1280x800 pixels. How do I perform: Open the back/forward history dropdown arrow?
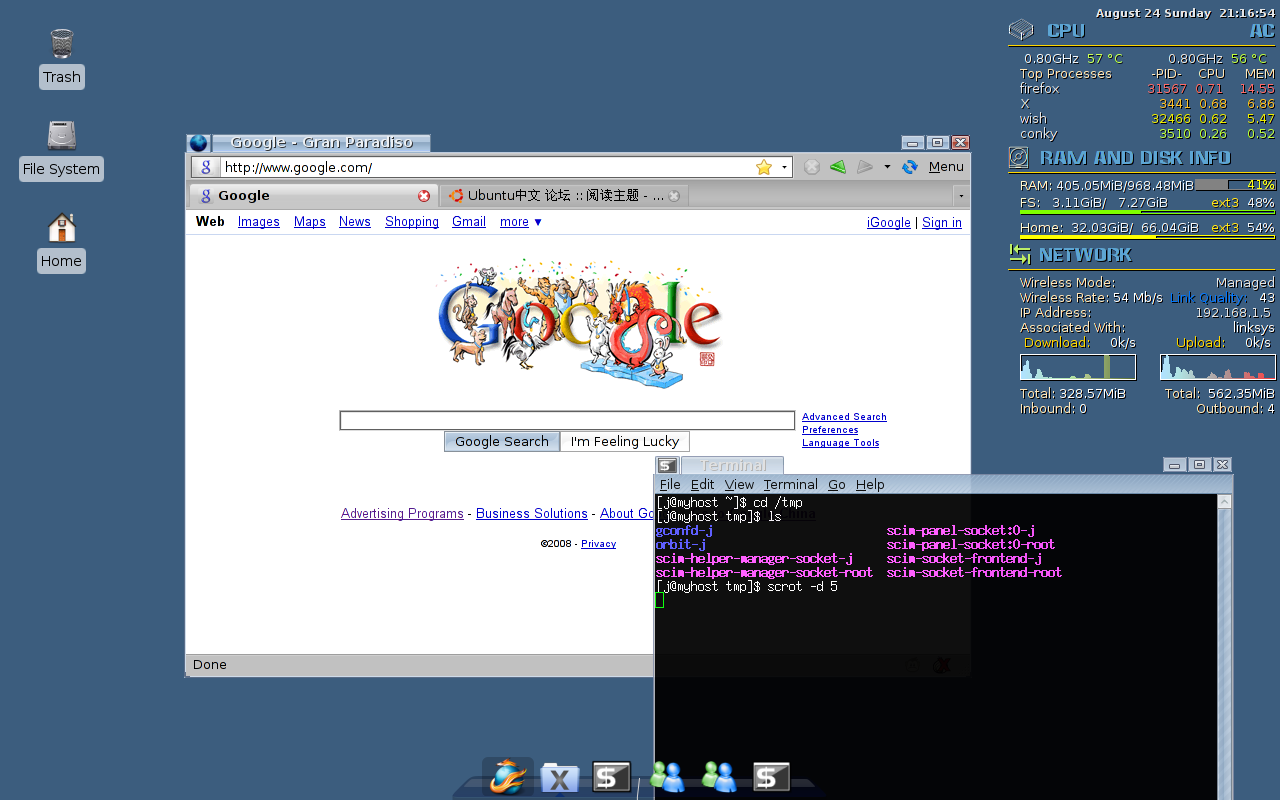click(887, 167)
